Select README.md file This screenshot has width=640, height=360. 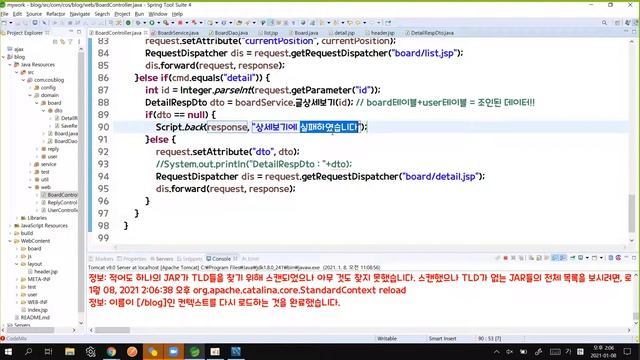(32, 317)
